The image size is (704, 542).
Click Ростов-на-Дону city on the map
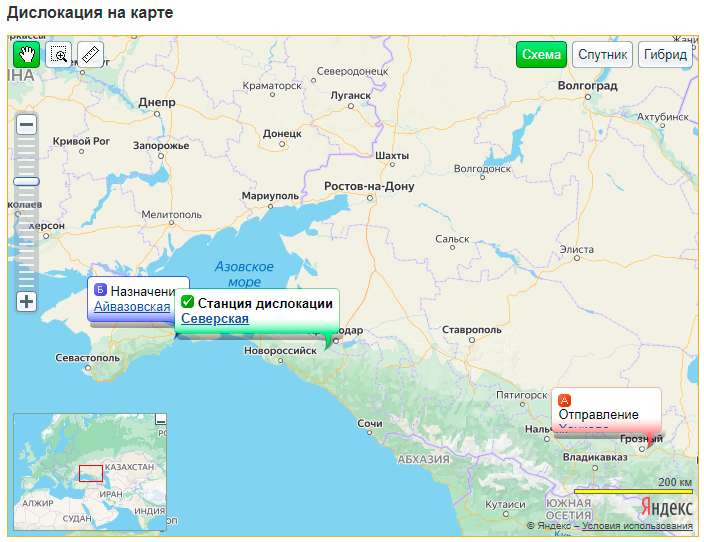pyautogui.click(x=369, y=187)
